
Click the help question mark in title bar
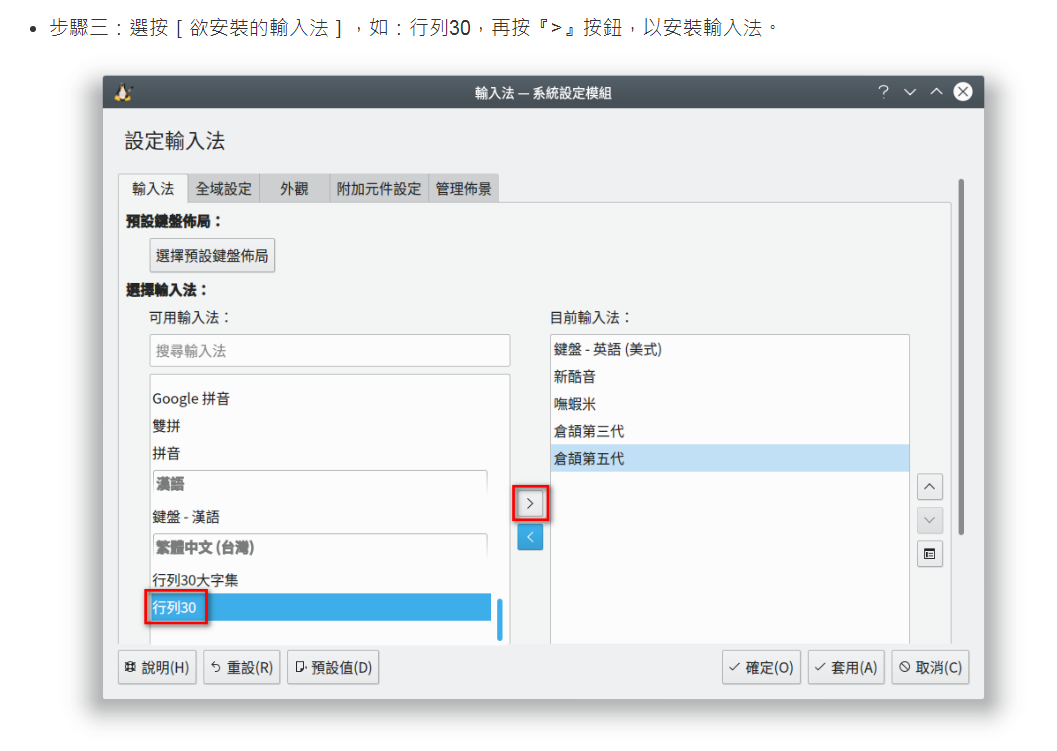pos(883,92)
